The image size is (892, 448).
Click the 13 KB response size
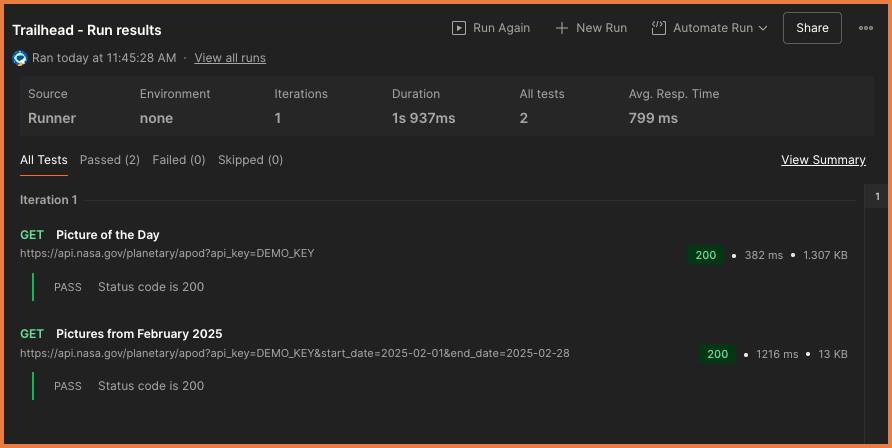pos(833,354)
